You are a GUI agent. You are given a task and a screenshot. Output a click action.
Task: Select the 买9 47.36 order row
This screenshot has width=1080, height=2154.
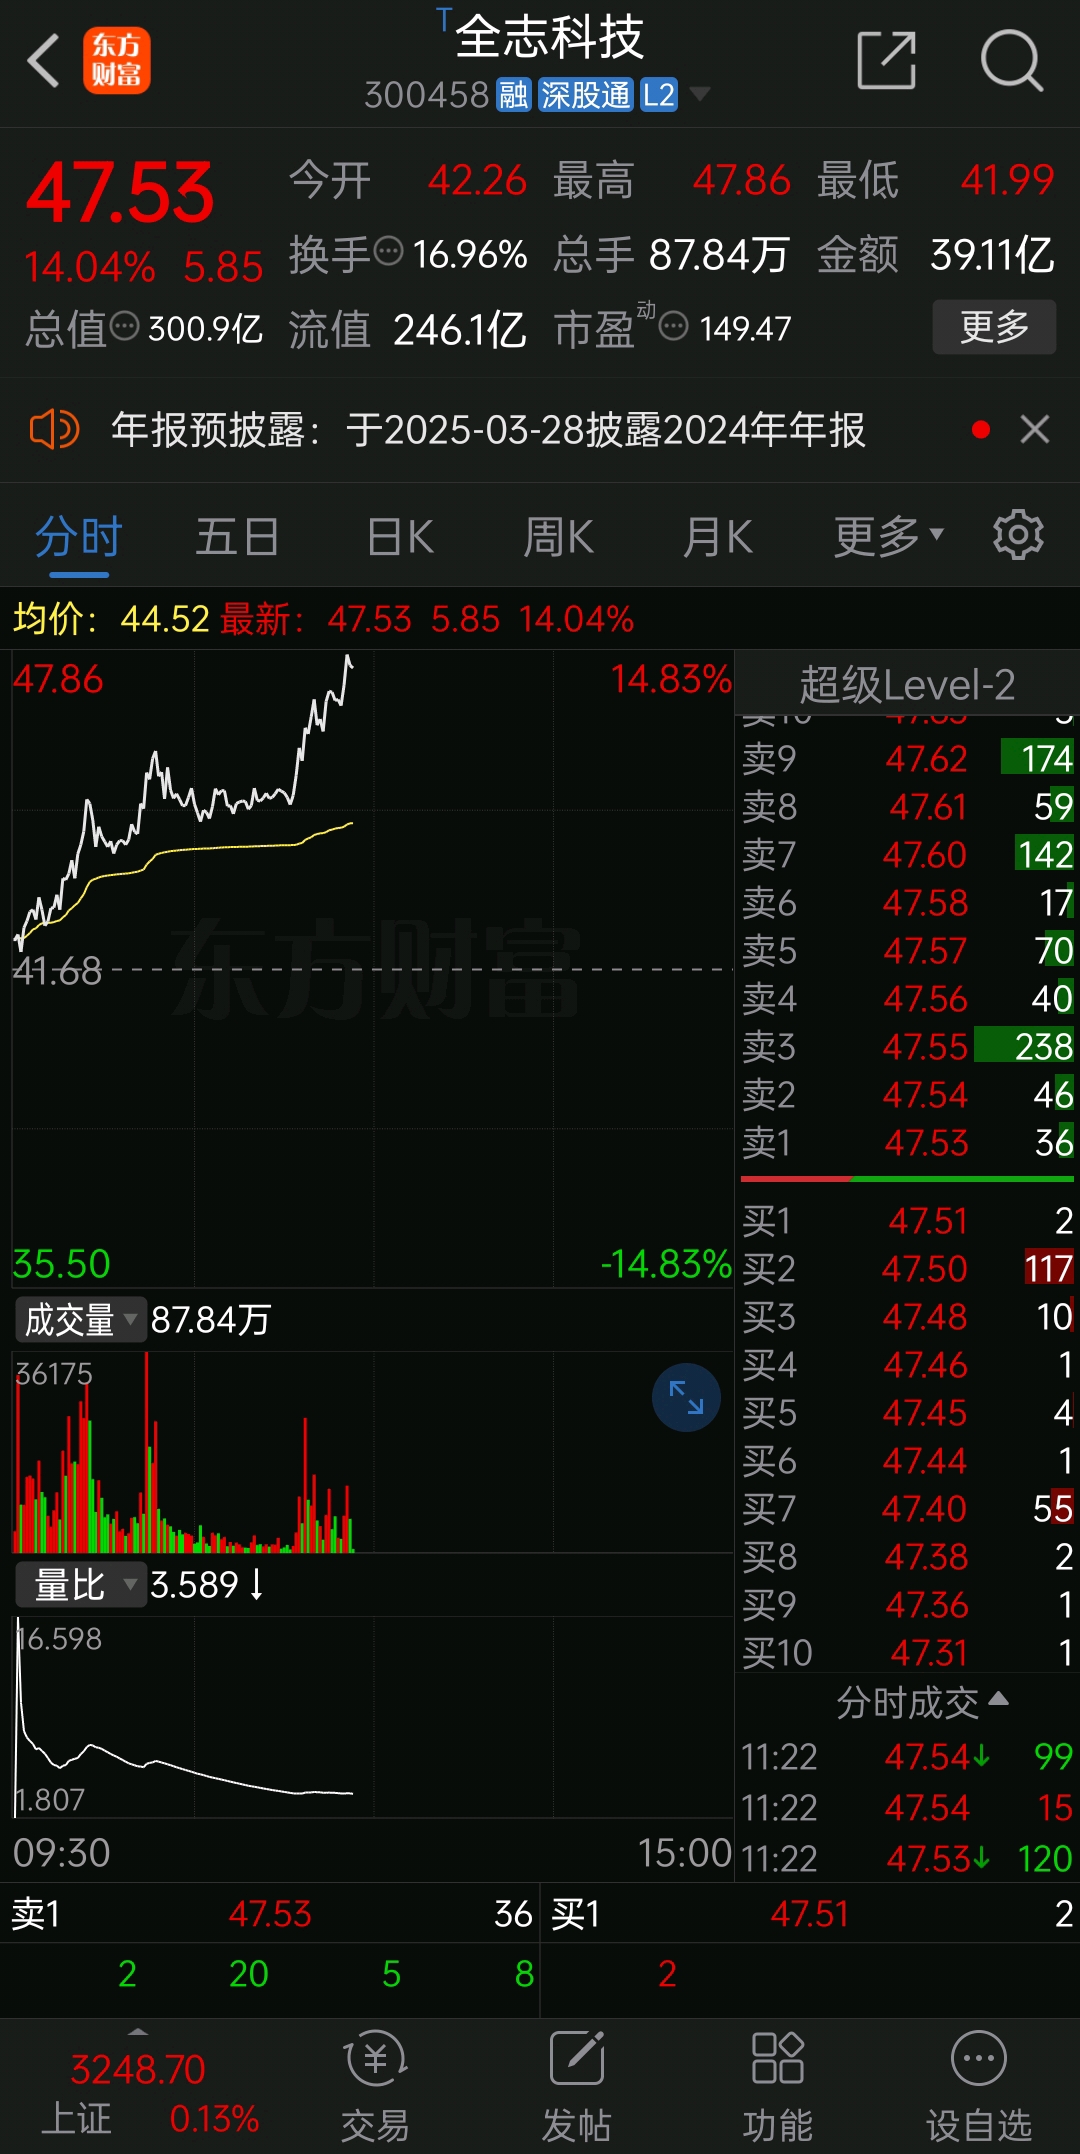coord(907,1604)
